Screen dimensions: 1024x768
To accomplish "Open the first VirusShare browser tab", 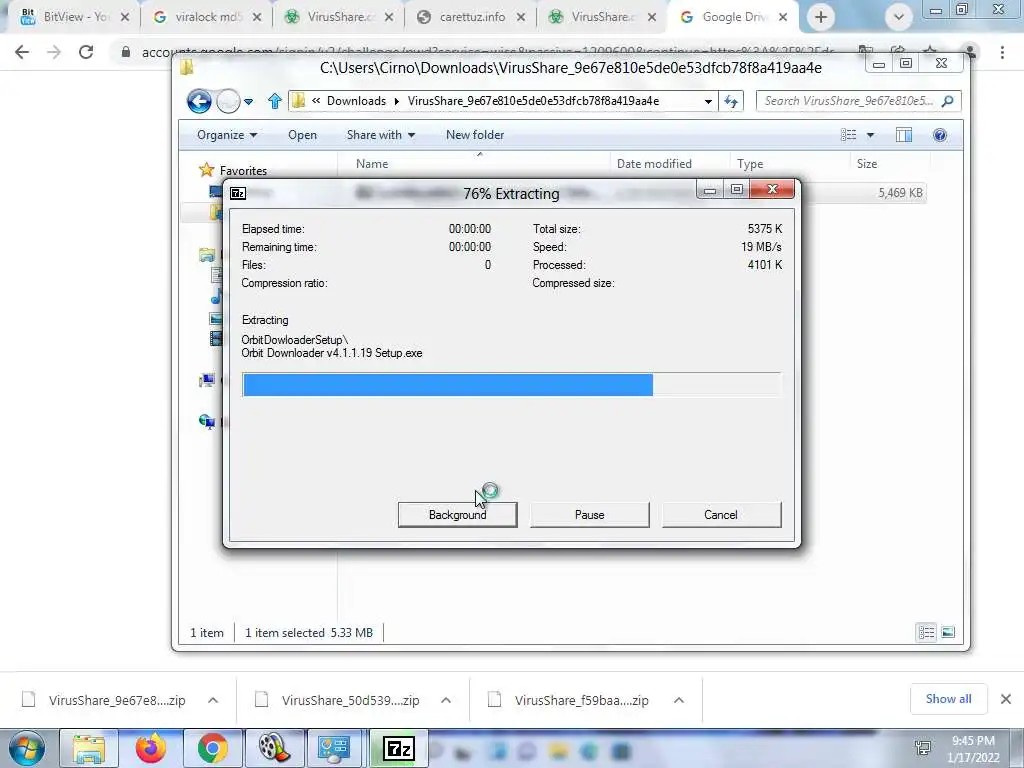I will (x=338, y=17).
